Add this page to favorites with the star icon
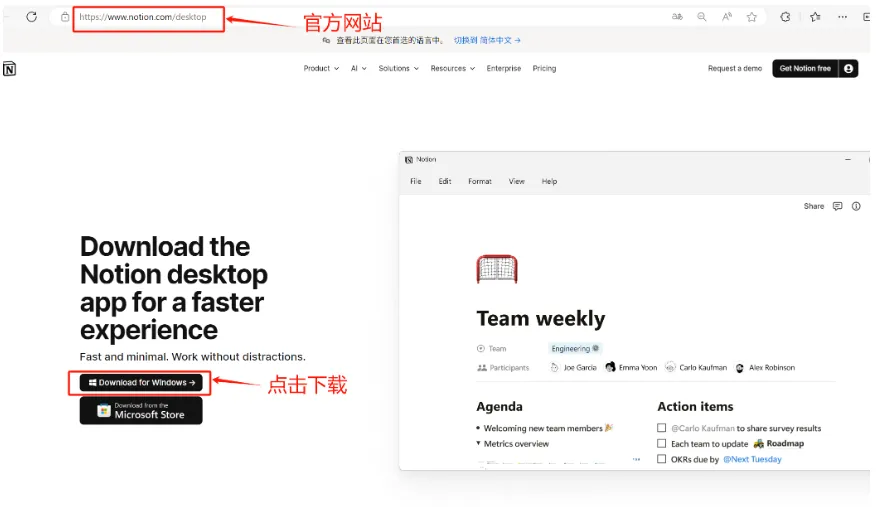 click(x=752, y=17)
